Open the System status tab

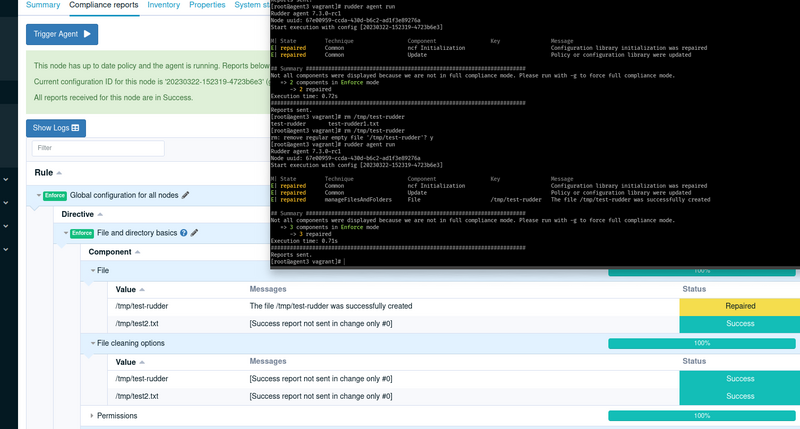(x=252, y=5)
